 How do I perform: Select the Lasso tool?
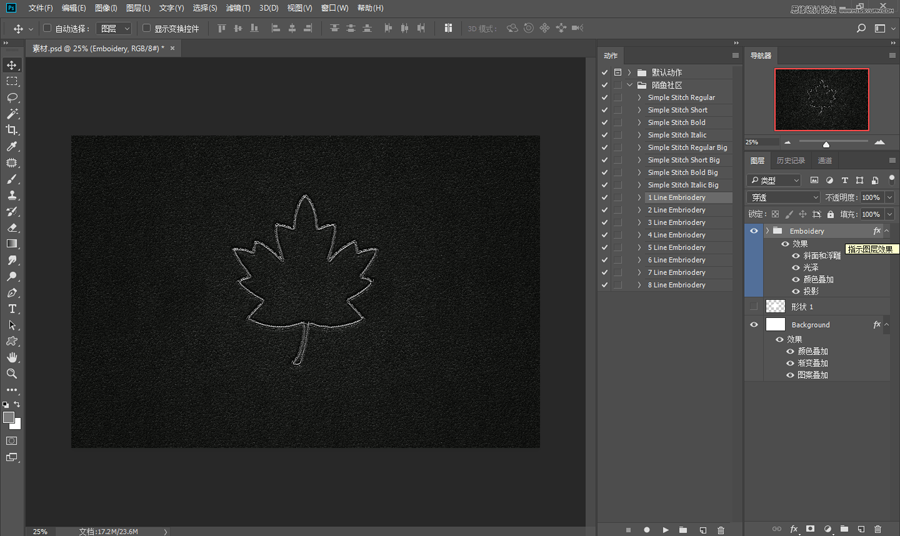pos(12,98)
